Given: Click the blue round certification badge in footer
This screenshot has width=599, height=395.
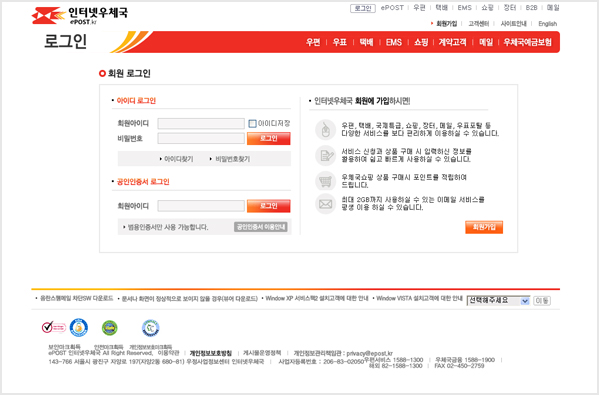Looking at the screenshot, I should [x=79, y=328].
